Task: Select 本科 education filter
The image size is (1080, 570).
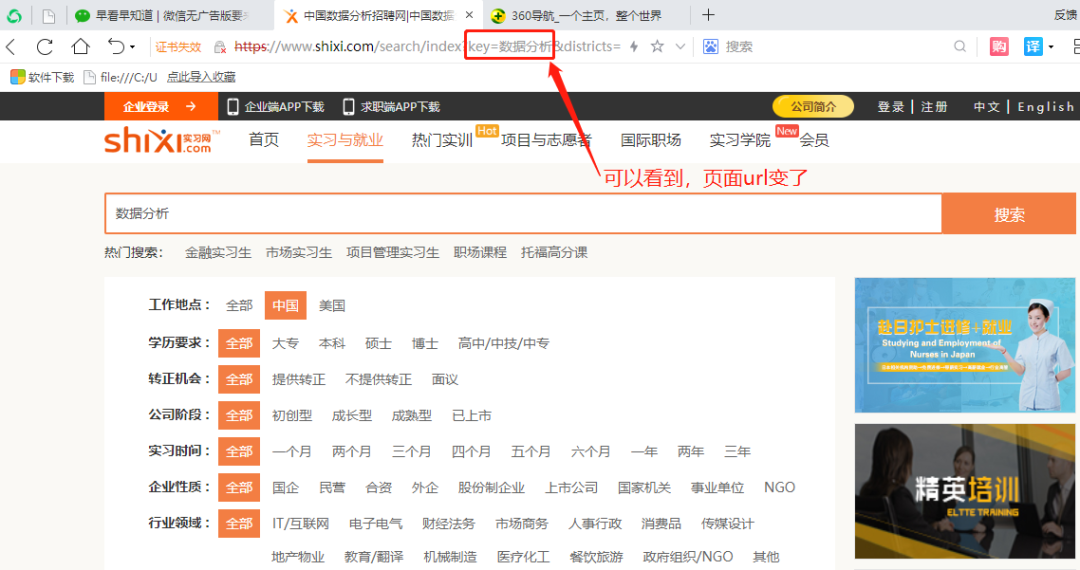Action: coord(332,344)
